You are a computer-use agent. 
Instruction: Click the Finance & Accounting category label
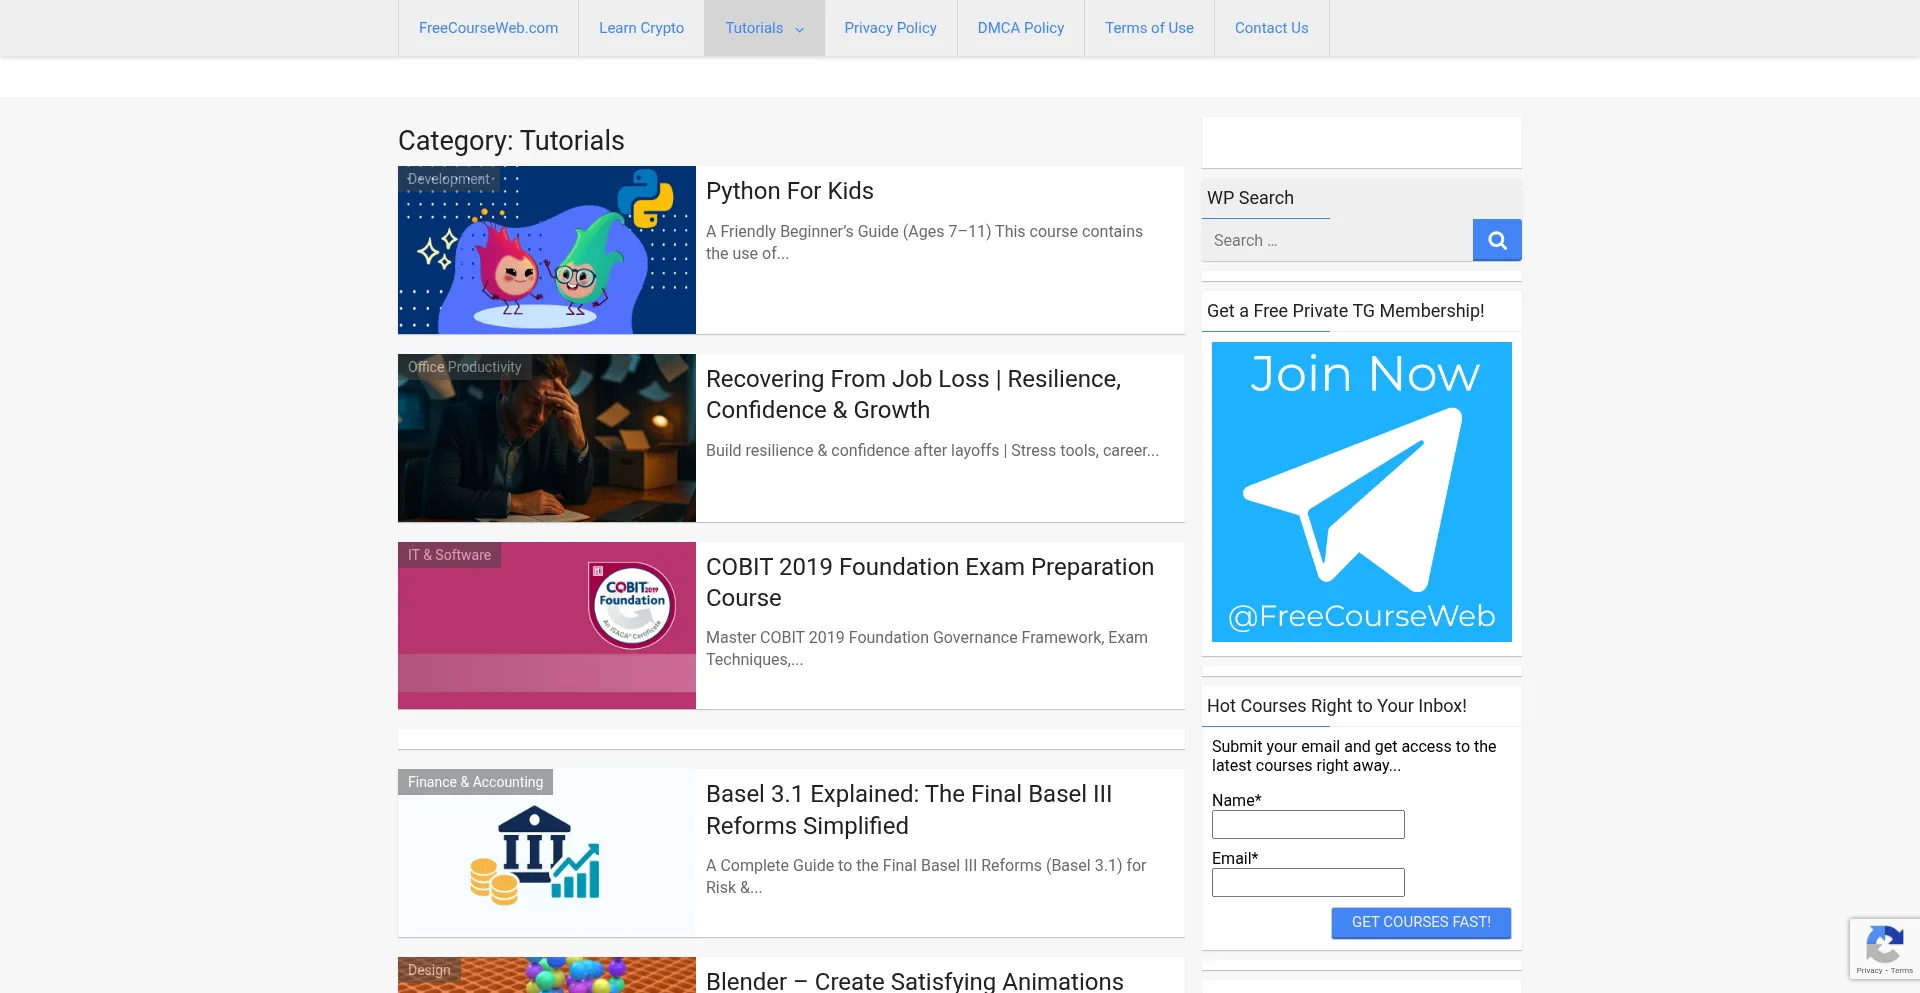[x=475, y=782]
